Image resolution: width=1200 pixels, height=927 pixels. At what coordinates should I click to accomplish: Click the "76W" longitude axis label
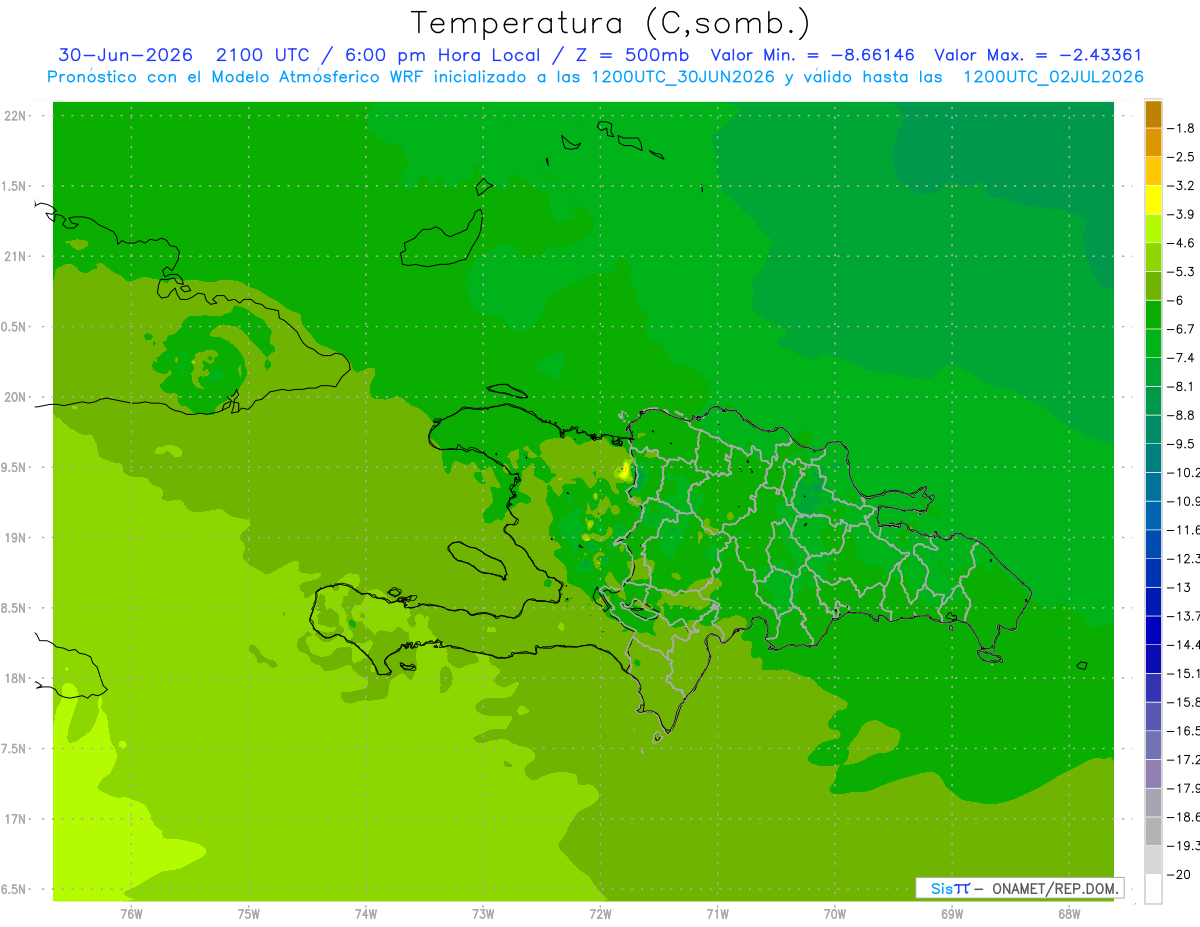point(131,914)
